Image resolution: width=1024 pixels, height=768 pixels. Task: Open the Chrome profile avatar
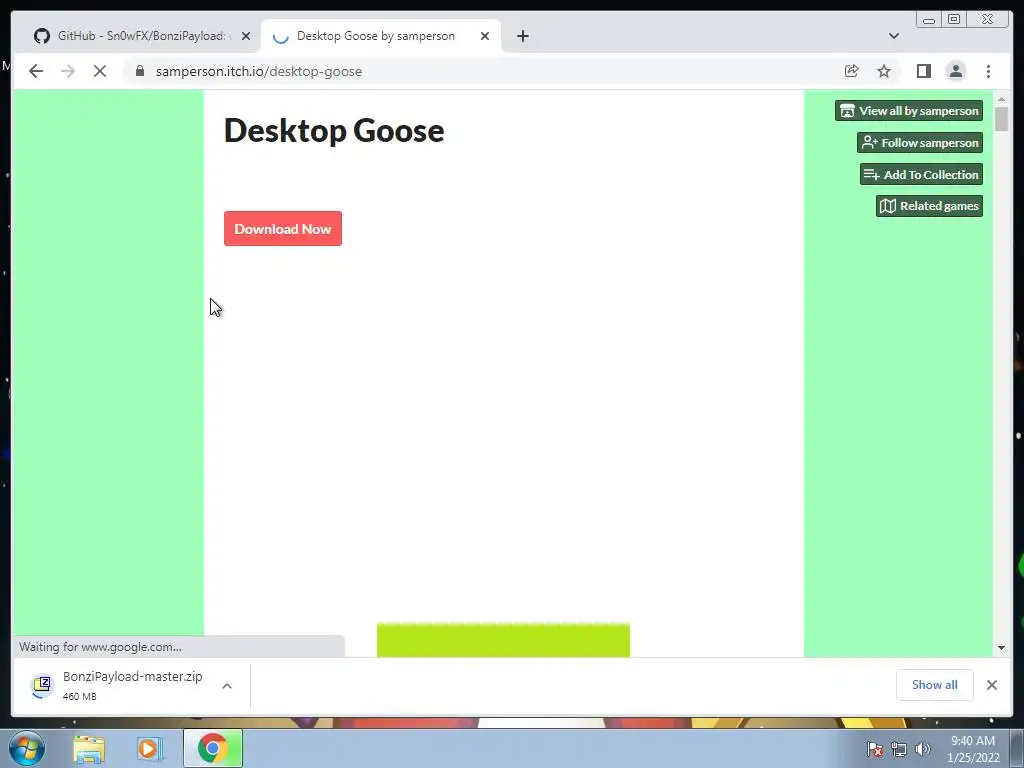[956, 71]
